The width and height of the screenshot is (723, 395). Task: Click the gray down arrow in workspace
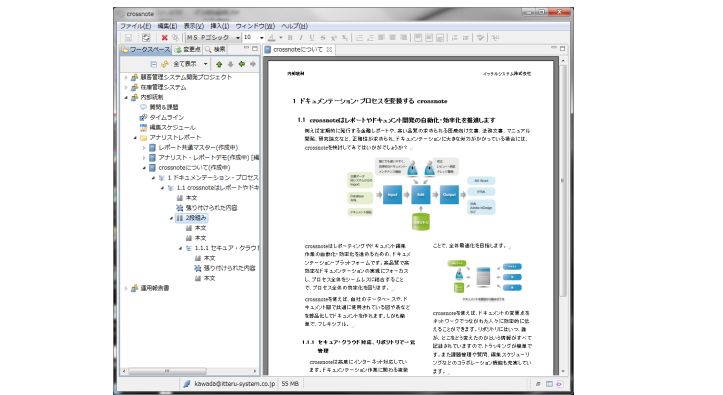pyautogui.click(x=230, y=64)
